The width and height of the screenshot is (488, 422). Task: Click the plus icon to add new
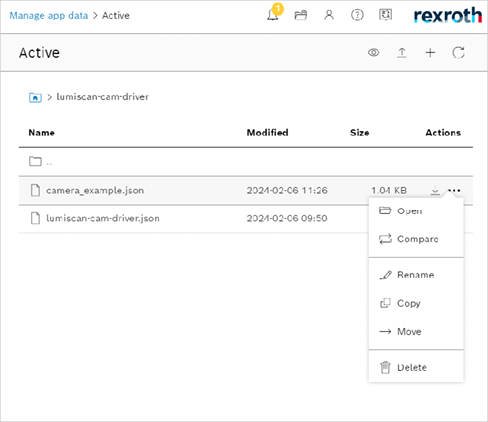coord(430,53)
